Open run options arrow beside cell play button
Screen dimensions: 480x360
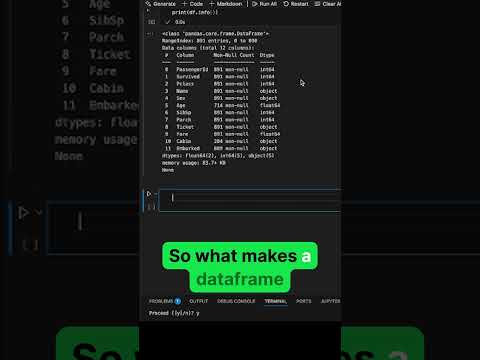coord(155,194)
